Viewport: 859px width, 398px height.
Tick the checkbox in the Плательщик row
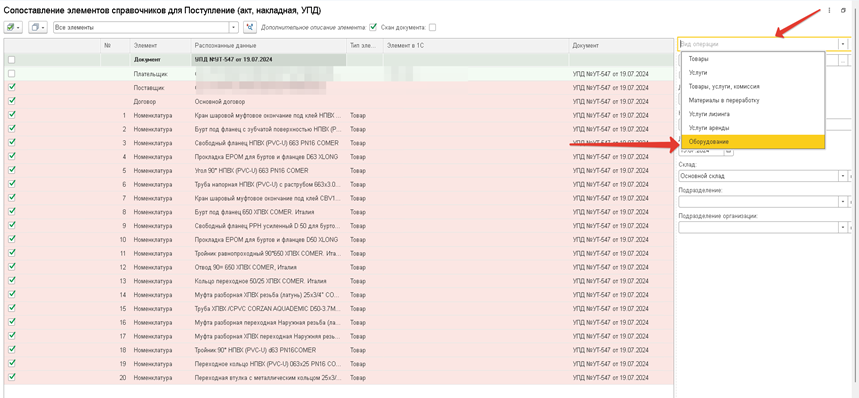click(12, 73)
